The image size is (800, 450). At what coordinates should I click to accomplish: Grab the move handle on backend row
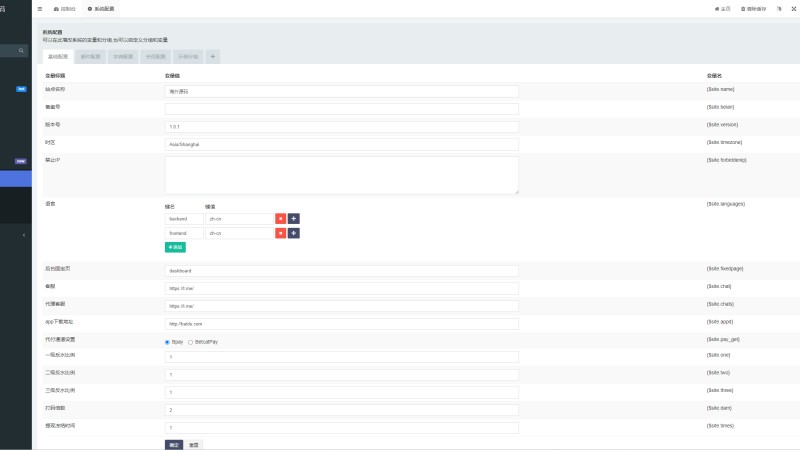coord(294,219)
